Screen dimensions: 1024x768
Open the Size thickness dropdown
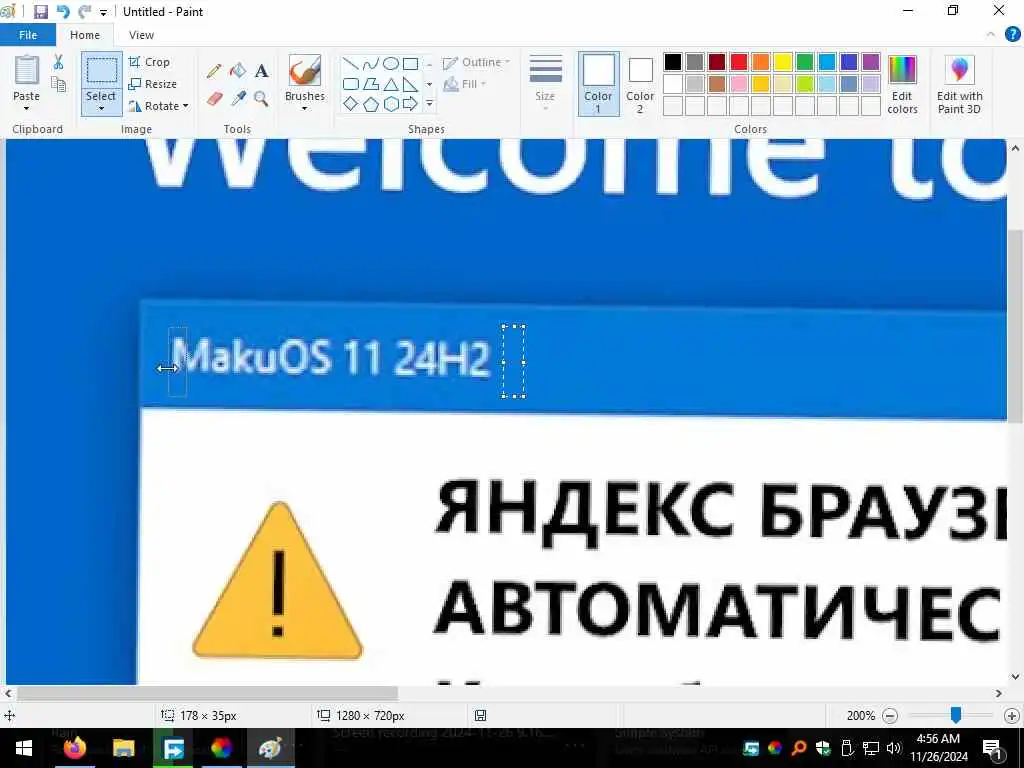click(x=545, y=82)
